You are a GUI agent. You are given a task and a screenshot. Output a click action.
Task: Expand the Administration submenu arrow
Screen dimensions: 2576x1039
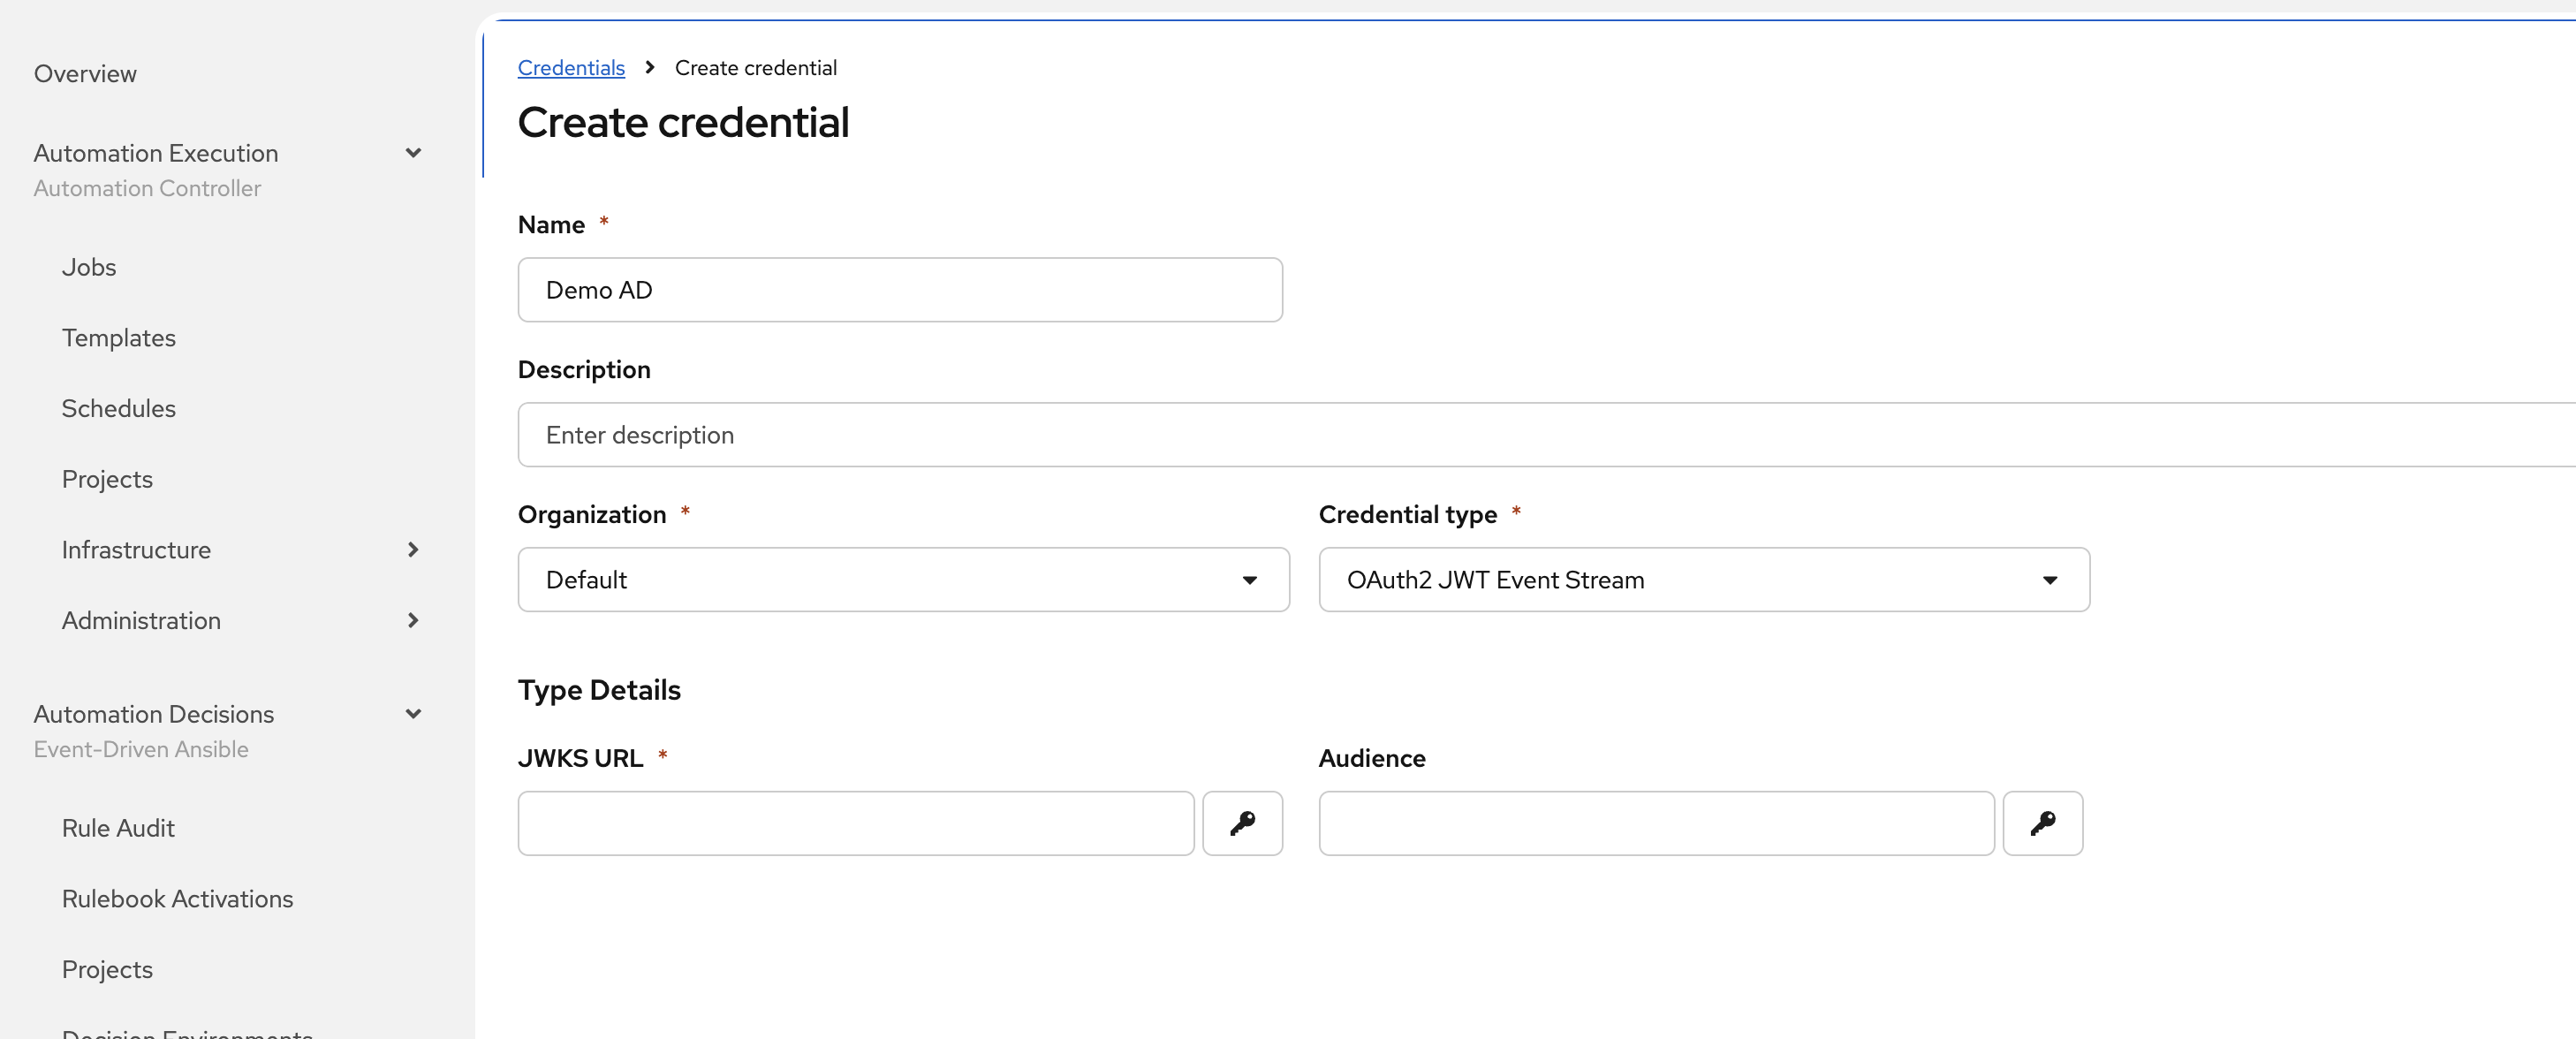point(413,620)
